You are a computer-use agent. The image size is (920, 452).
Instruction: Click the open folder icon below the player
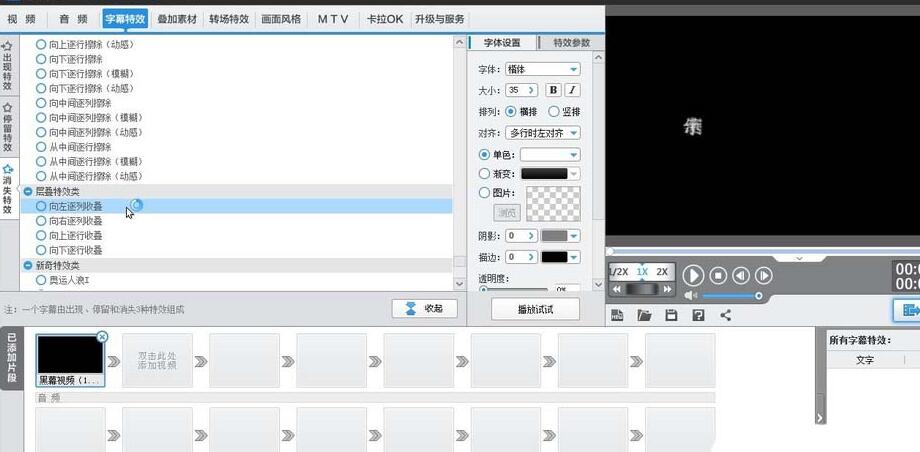tap(644, 315)
